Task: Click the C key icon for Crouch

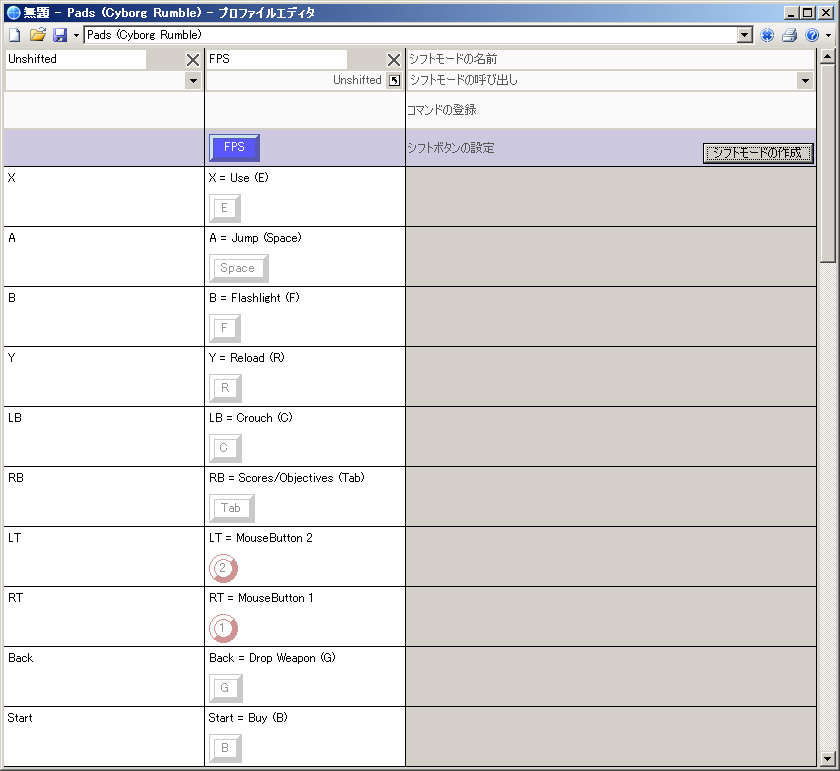Action: tap(225, 448)
